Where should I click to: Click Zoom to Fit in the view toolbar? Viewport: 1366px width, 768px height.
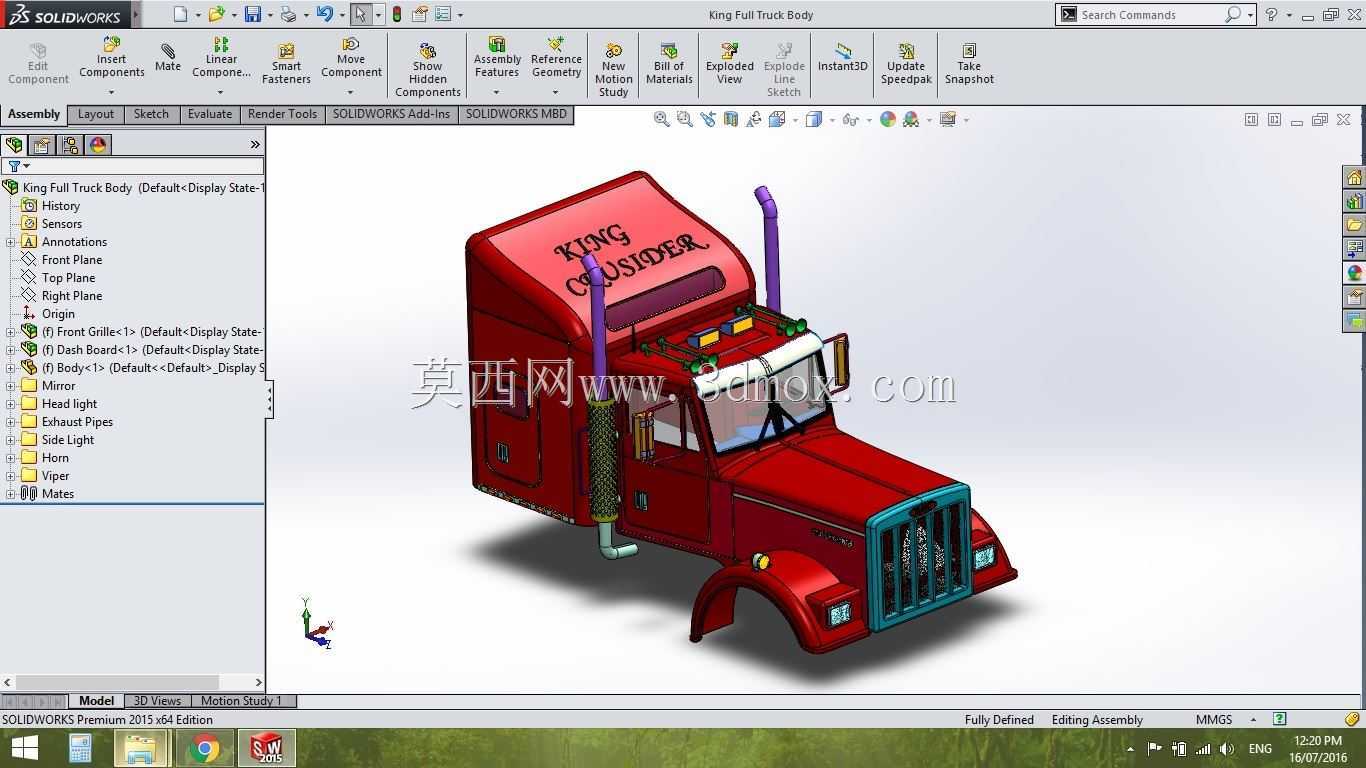pos(662,119)
